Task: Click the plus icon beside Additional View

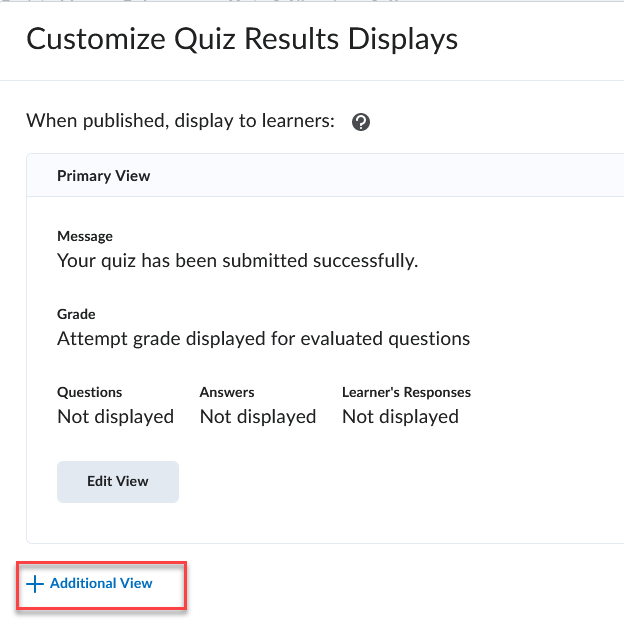Action: [35, 583]
